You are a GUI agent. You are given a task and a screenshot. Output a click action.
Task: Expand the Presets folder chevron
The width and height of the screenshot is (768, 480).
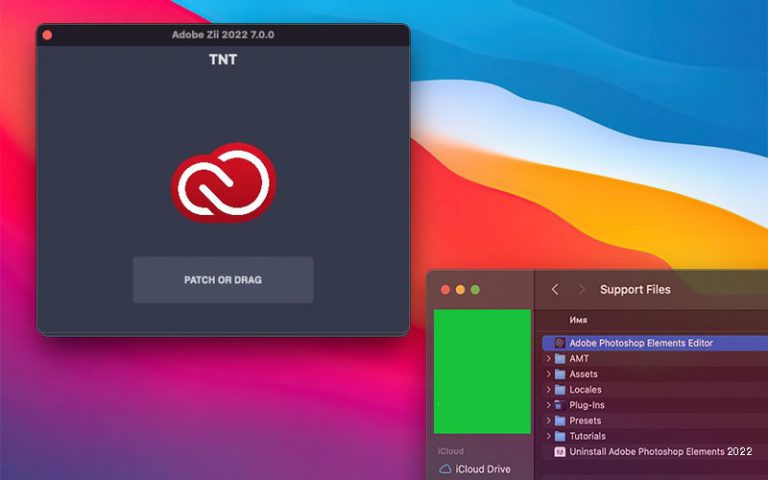click(549, 420)
